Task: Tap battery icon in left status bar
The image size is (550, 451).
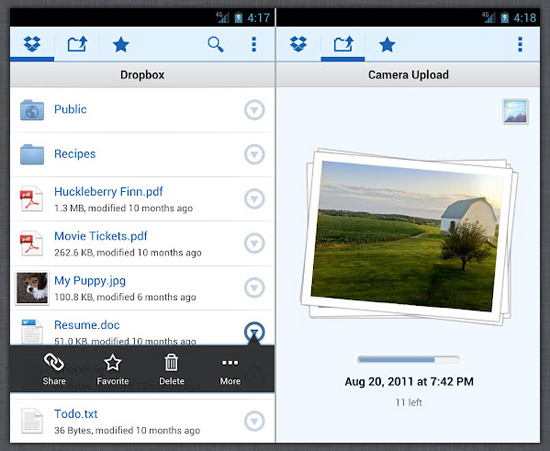Action: point(239,18)
